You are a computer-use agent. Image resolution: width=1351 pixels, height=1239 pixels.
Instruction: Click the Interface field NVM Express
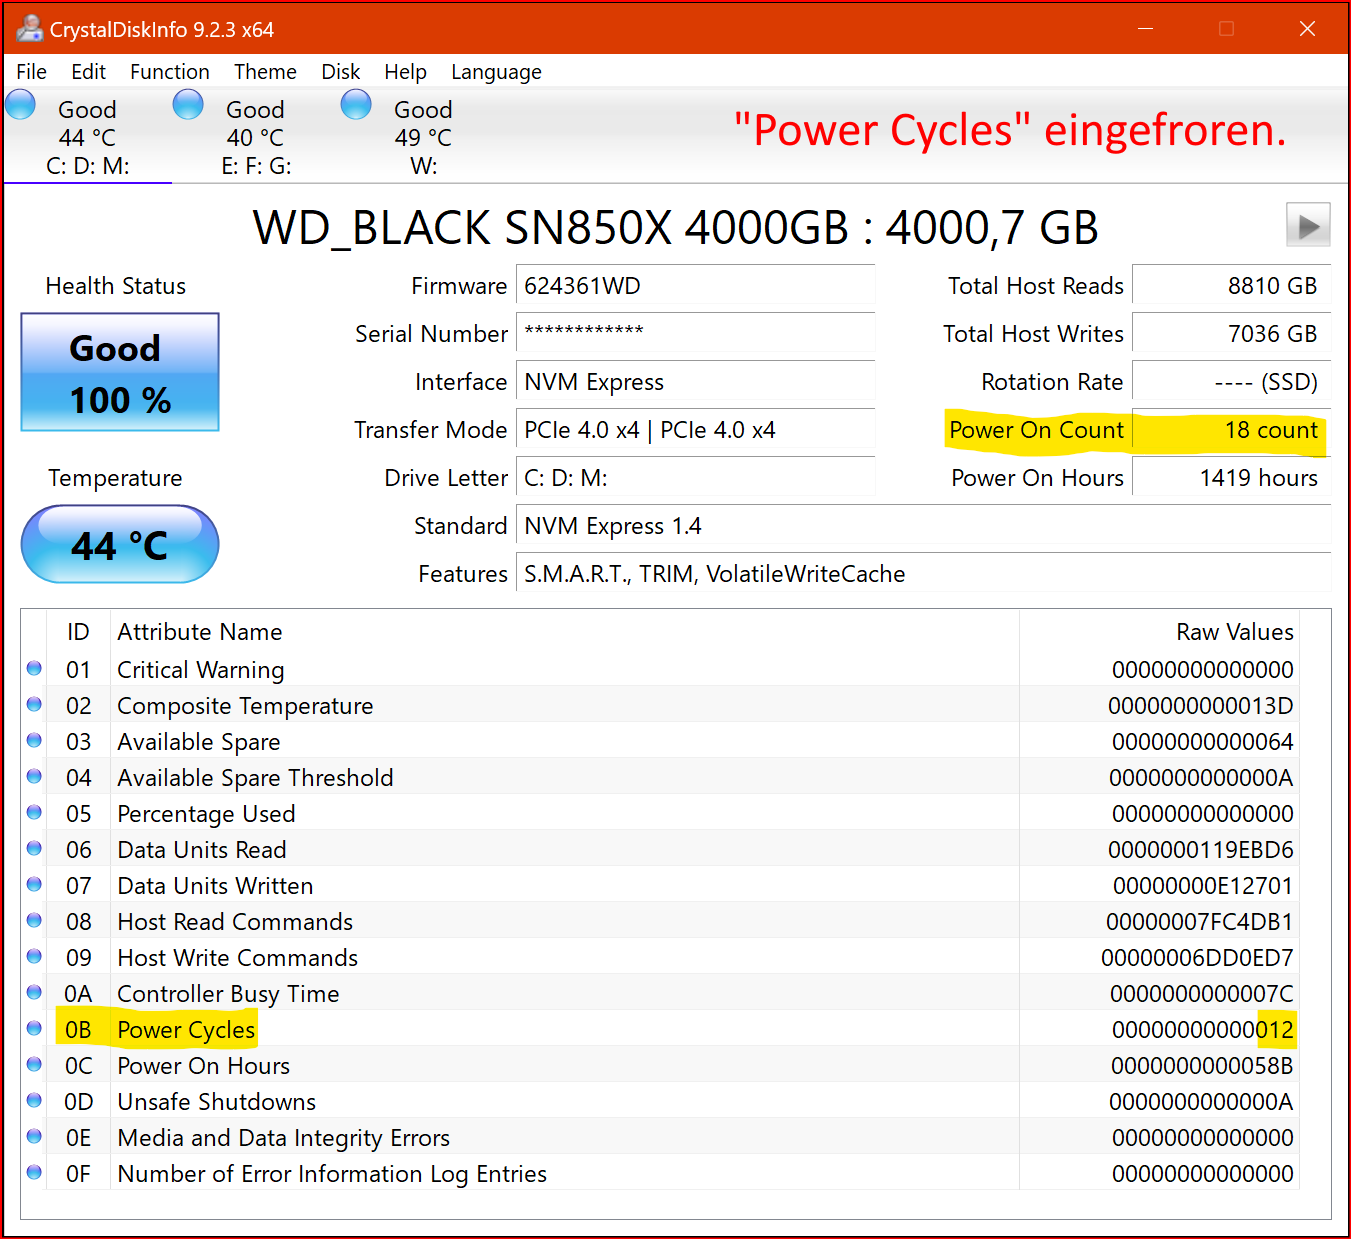pos(695,381)
